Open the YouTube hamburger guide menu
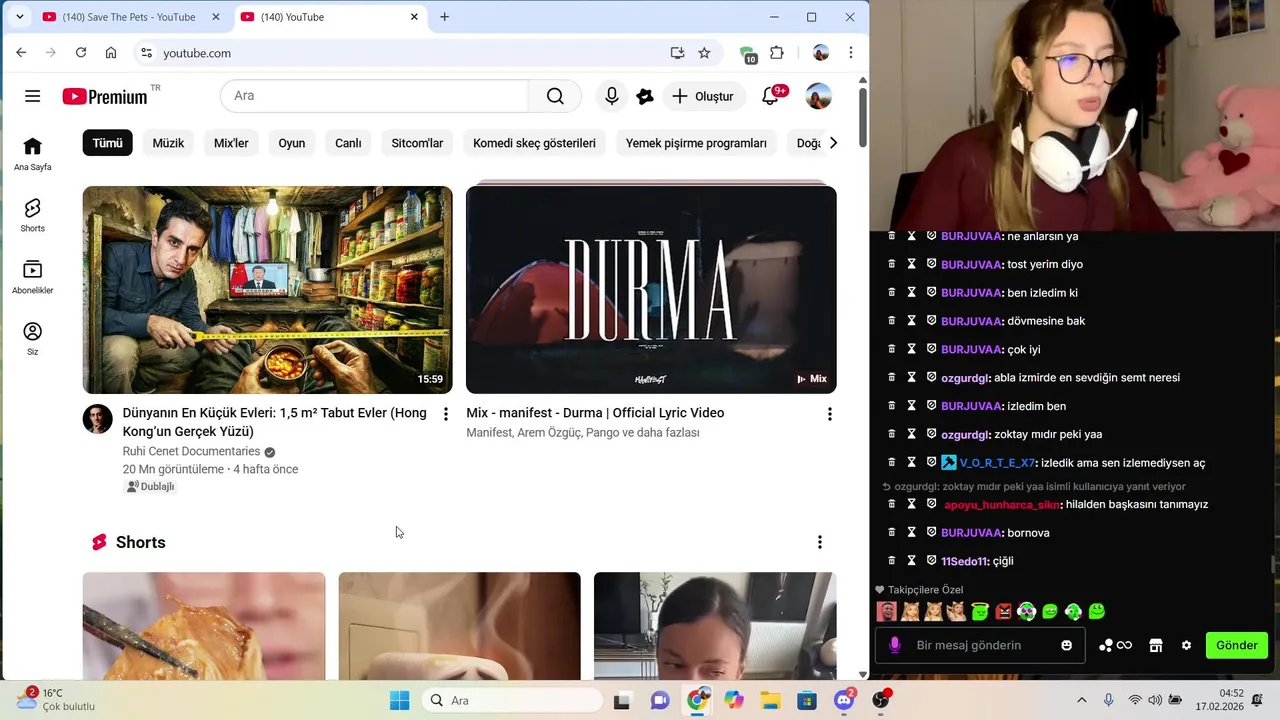1280x720 pixels. point(32,96)
